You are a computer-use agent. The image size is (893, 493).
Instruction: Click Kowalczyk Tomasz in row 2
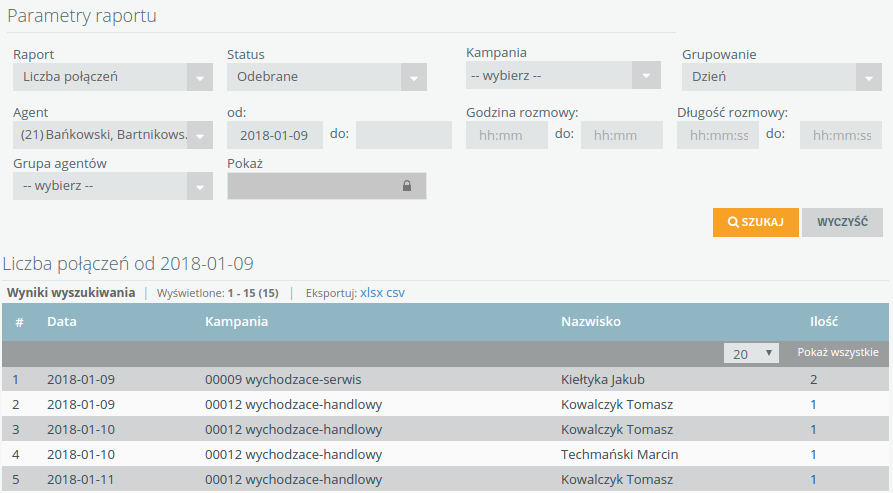617,405
